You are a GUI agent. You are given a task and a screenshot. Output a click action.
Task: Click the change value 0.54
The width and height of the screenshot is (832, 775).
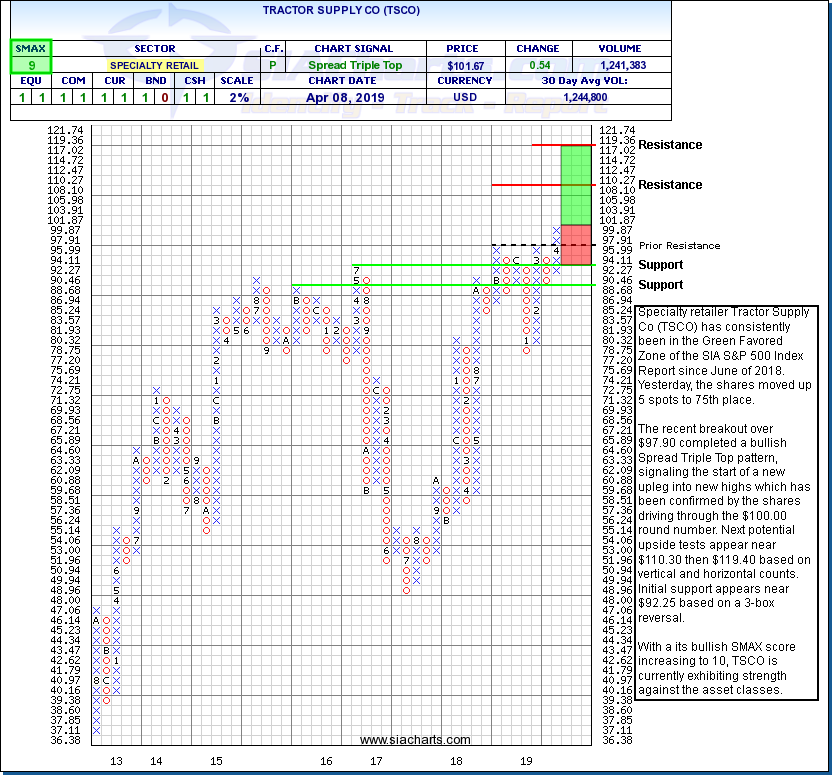tap(539, 65)
